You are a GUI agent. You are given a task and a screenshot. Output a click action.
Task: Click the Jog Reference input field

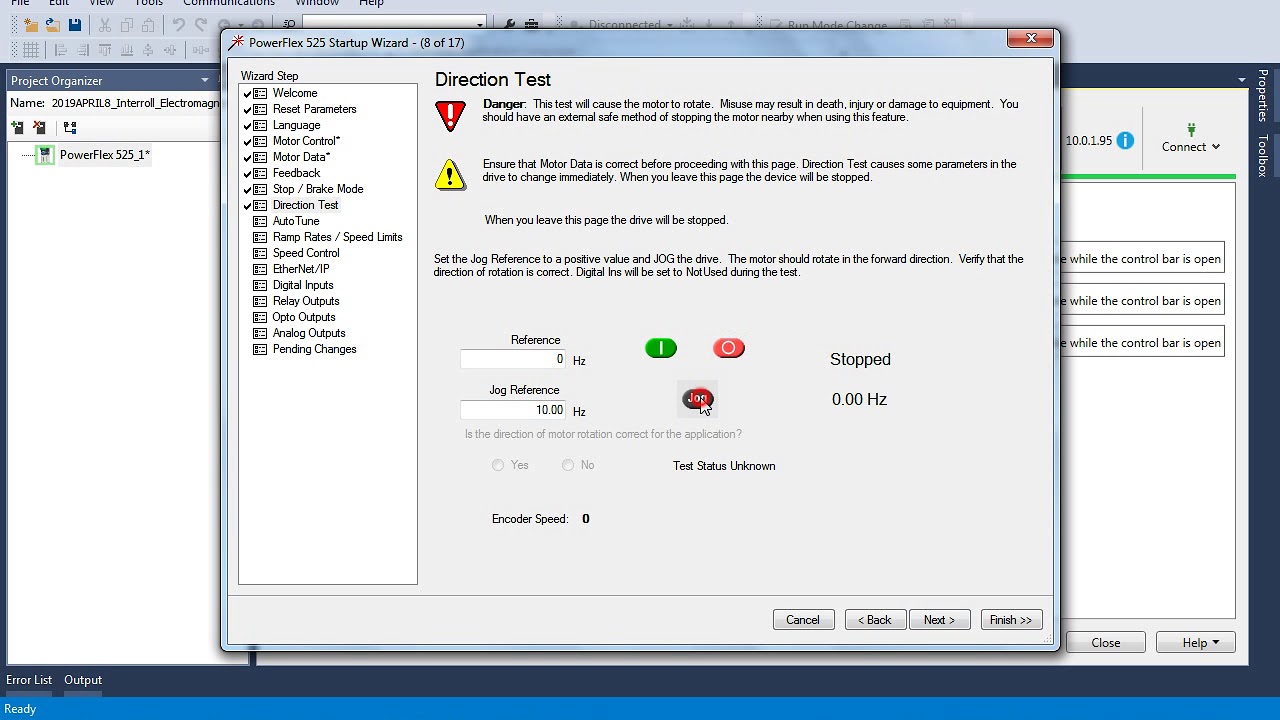(x=514, y=410)
